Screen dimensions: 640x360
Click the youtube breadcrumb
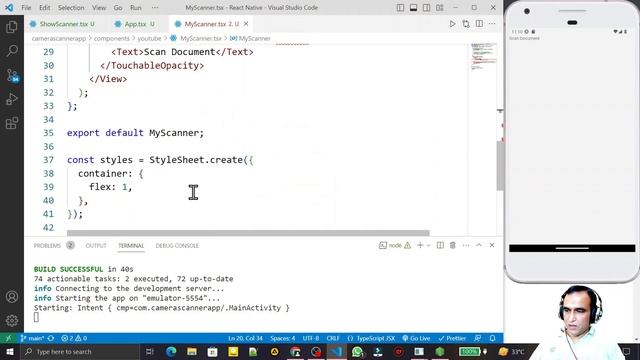coord(149,38)
